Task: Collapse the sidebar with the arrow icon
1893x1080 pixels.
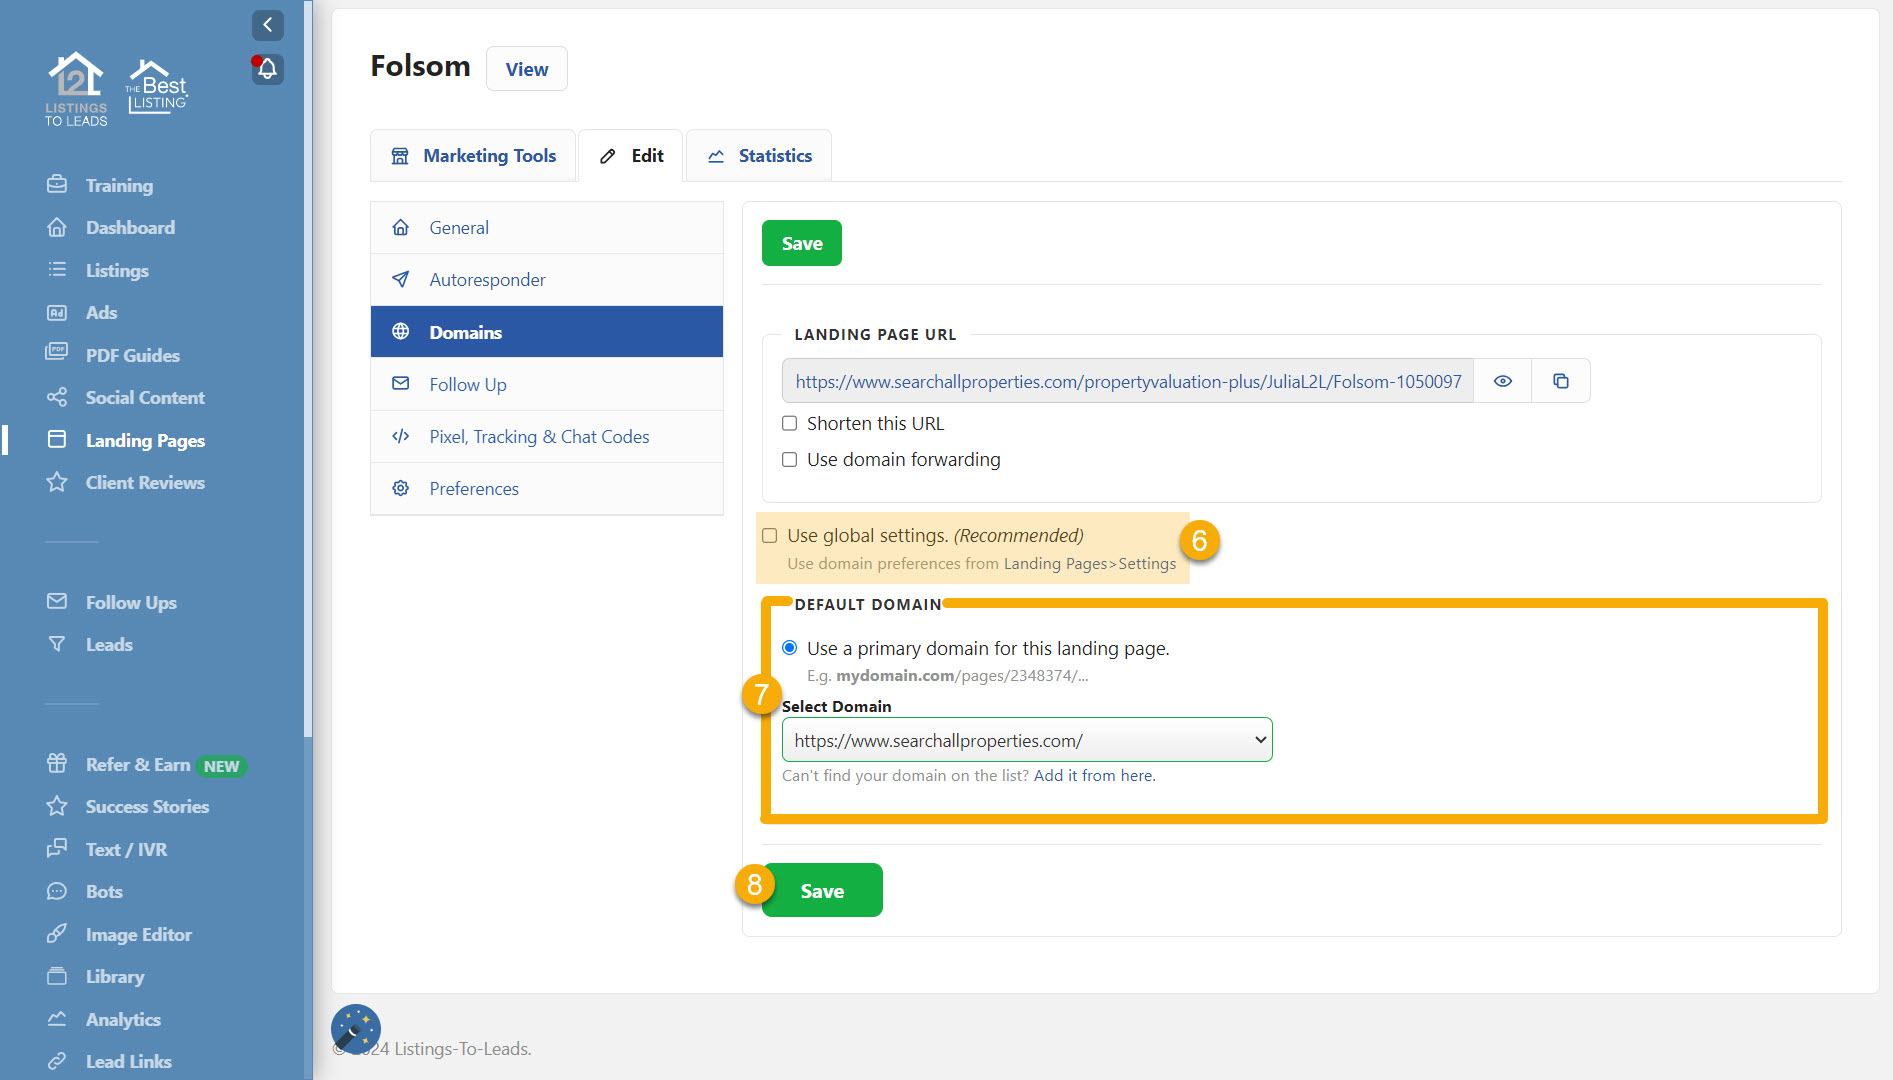Action: click(267, 25)
